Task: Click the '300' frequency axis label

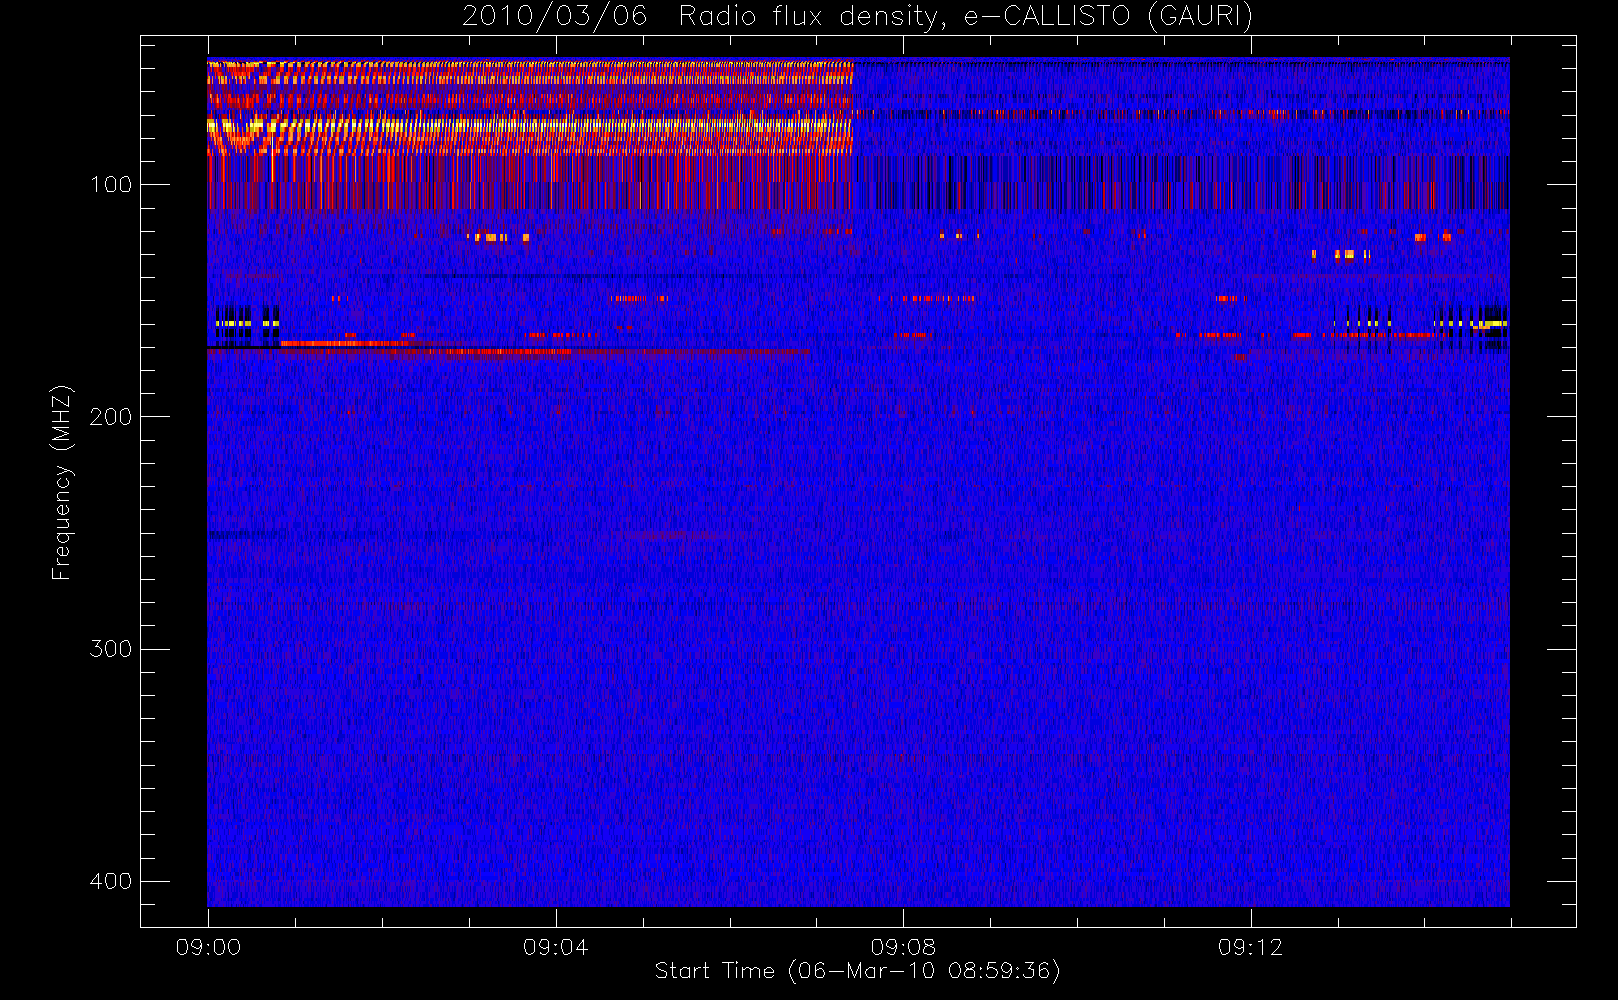Action: (110, 649)
